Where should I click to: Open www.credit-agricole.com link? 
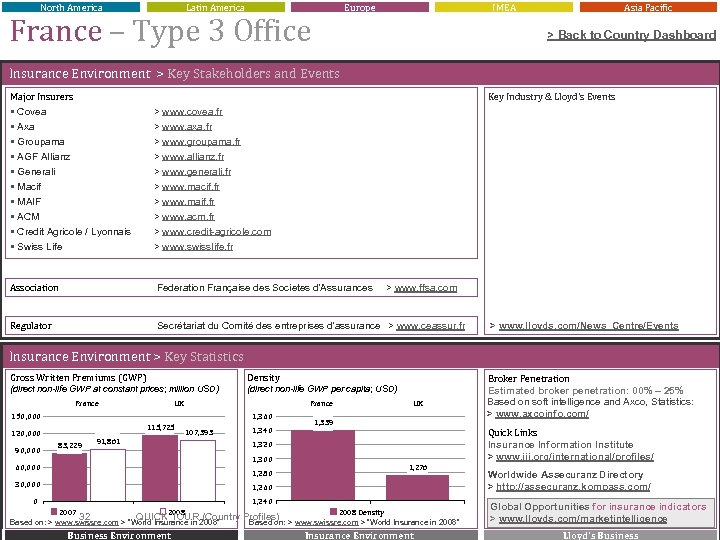pyautogui.click(x=216, y=232)
